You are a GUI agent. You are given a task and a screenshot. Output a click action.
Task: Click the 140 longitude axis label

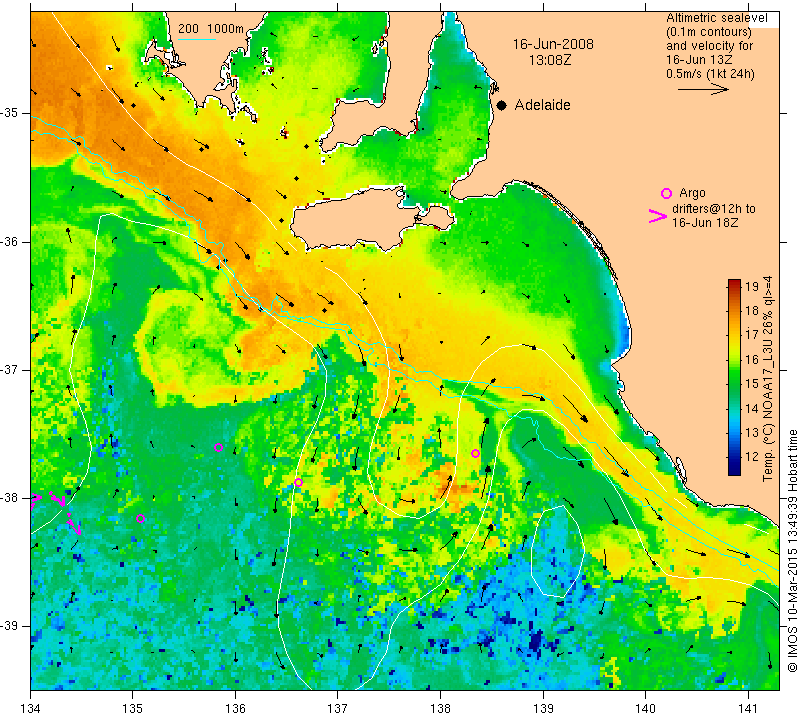coord(645,709)
